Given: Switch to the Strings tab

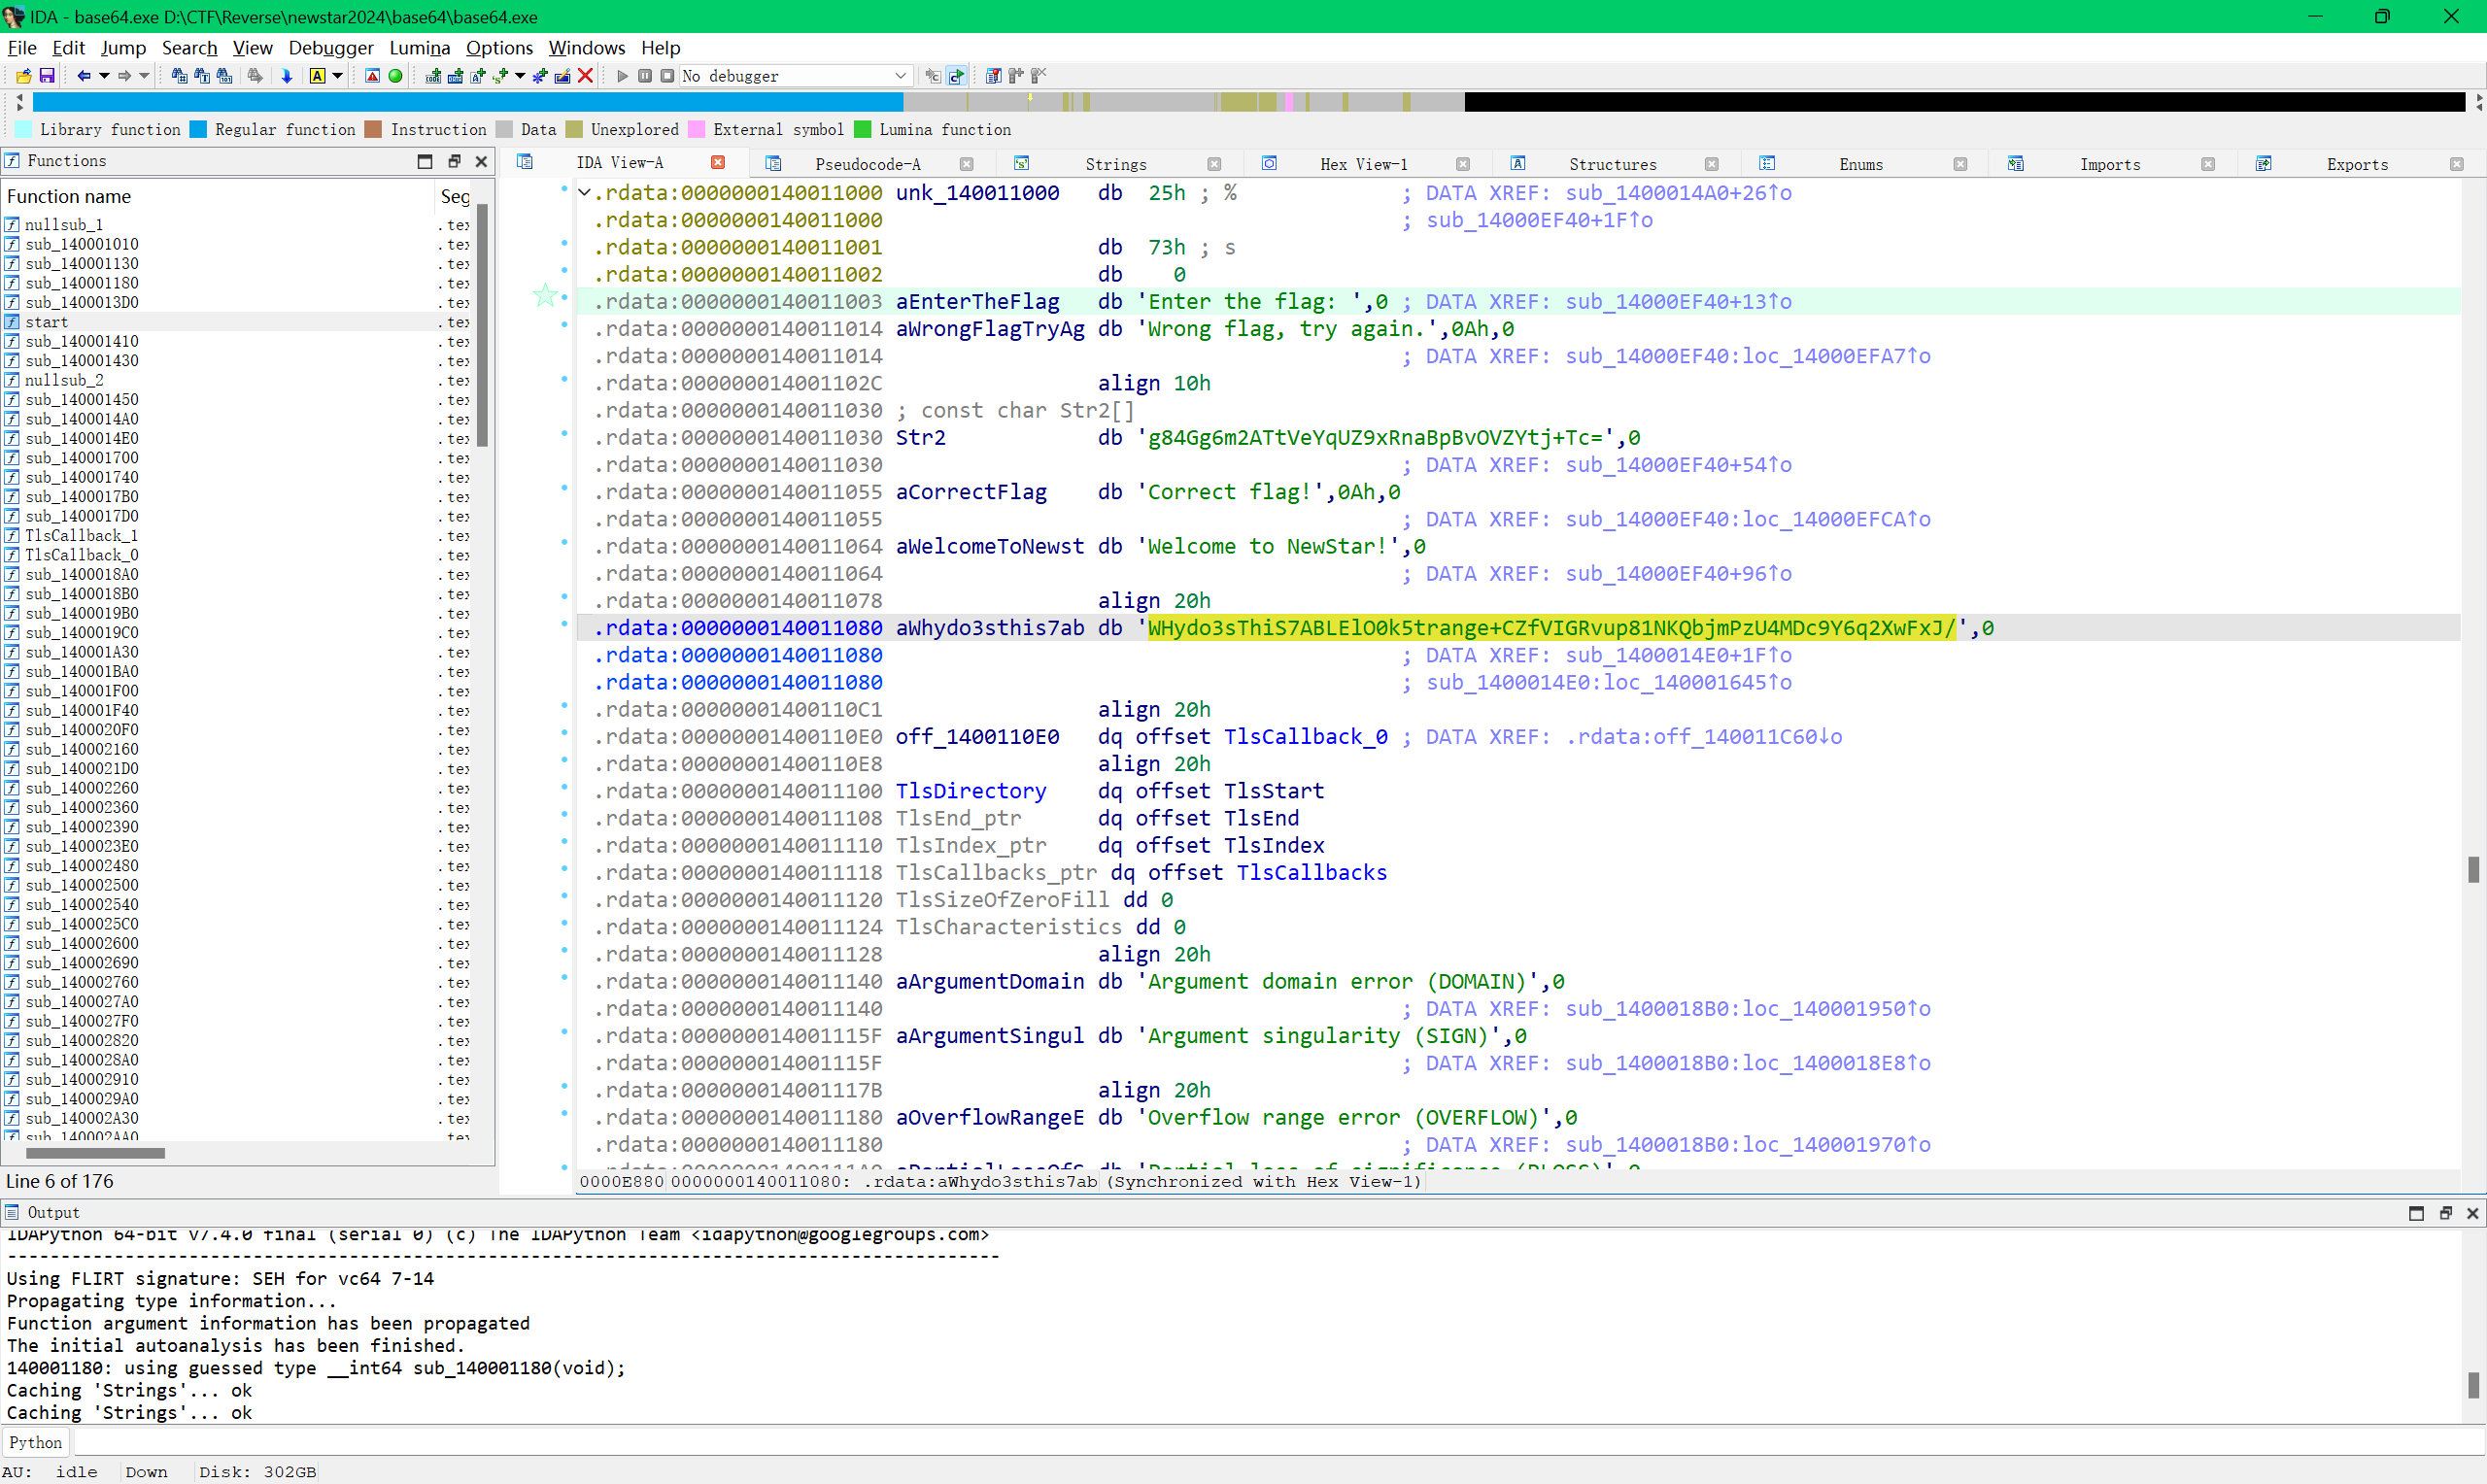Looking at the screenshot, I should pos(1116,164).
